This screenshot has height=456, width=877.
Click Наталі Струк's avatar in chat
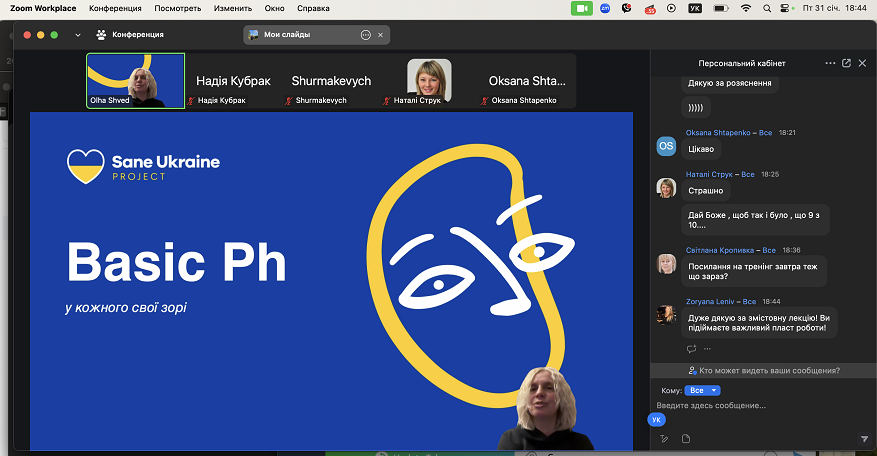(x=666, y=188)
